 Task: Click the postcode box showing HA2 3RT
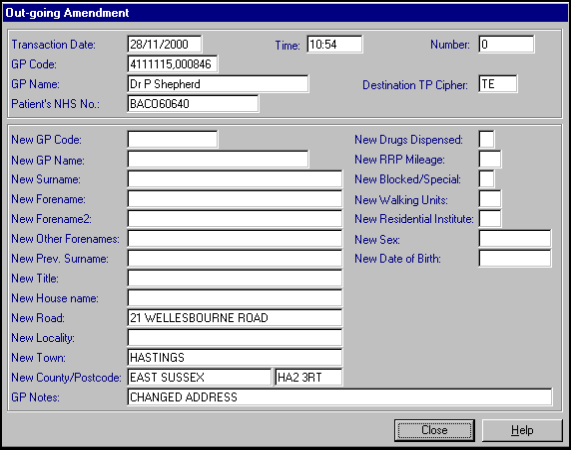tap(308, 377)
